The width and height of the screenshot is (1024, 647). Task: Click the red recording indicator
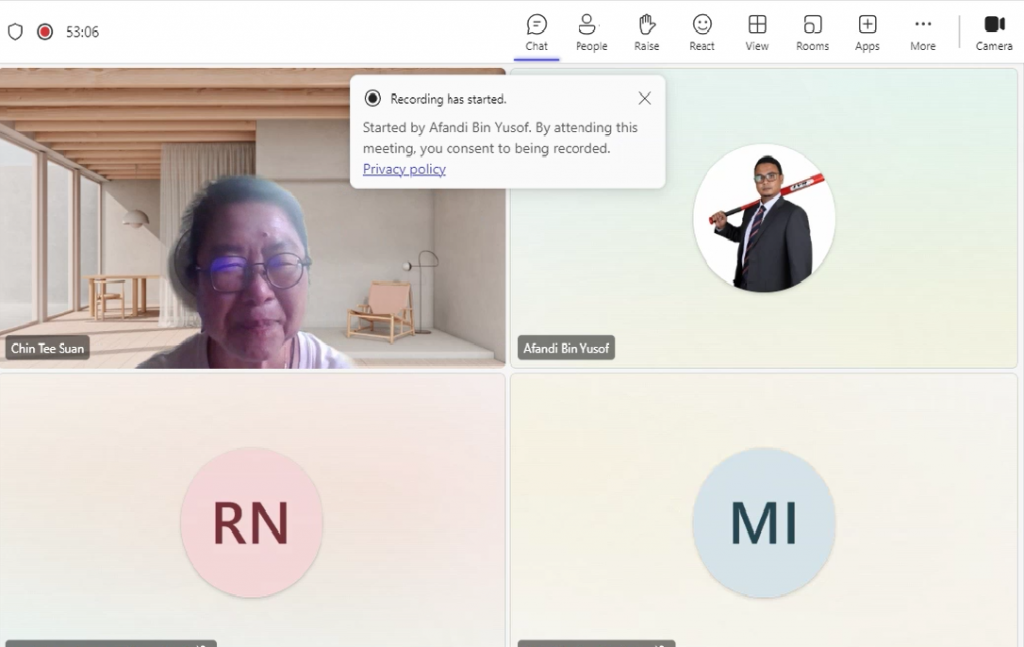pyautogui.click(x=42, y=31)
